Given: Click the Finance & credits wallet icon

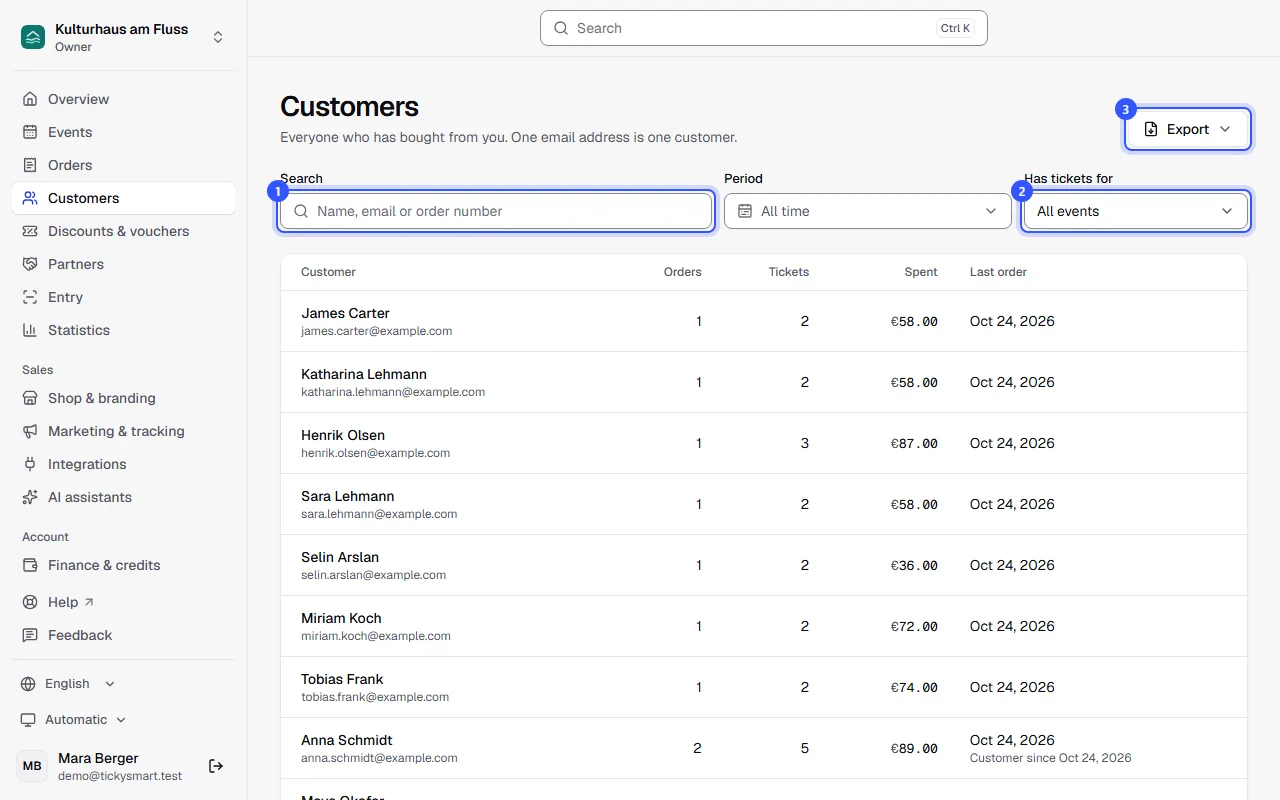Looking at the screenshot, I should (30, 565).
